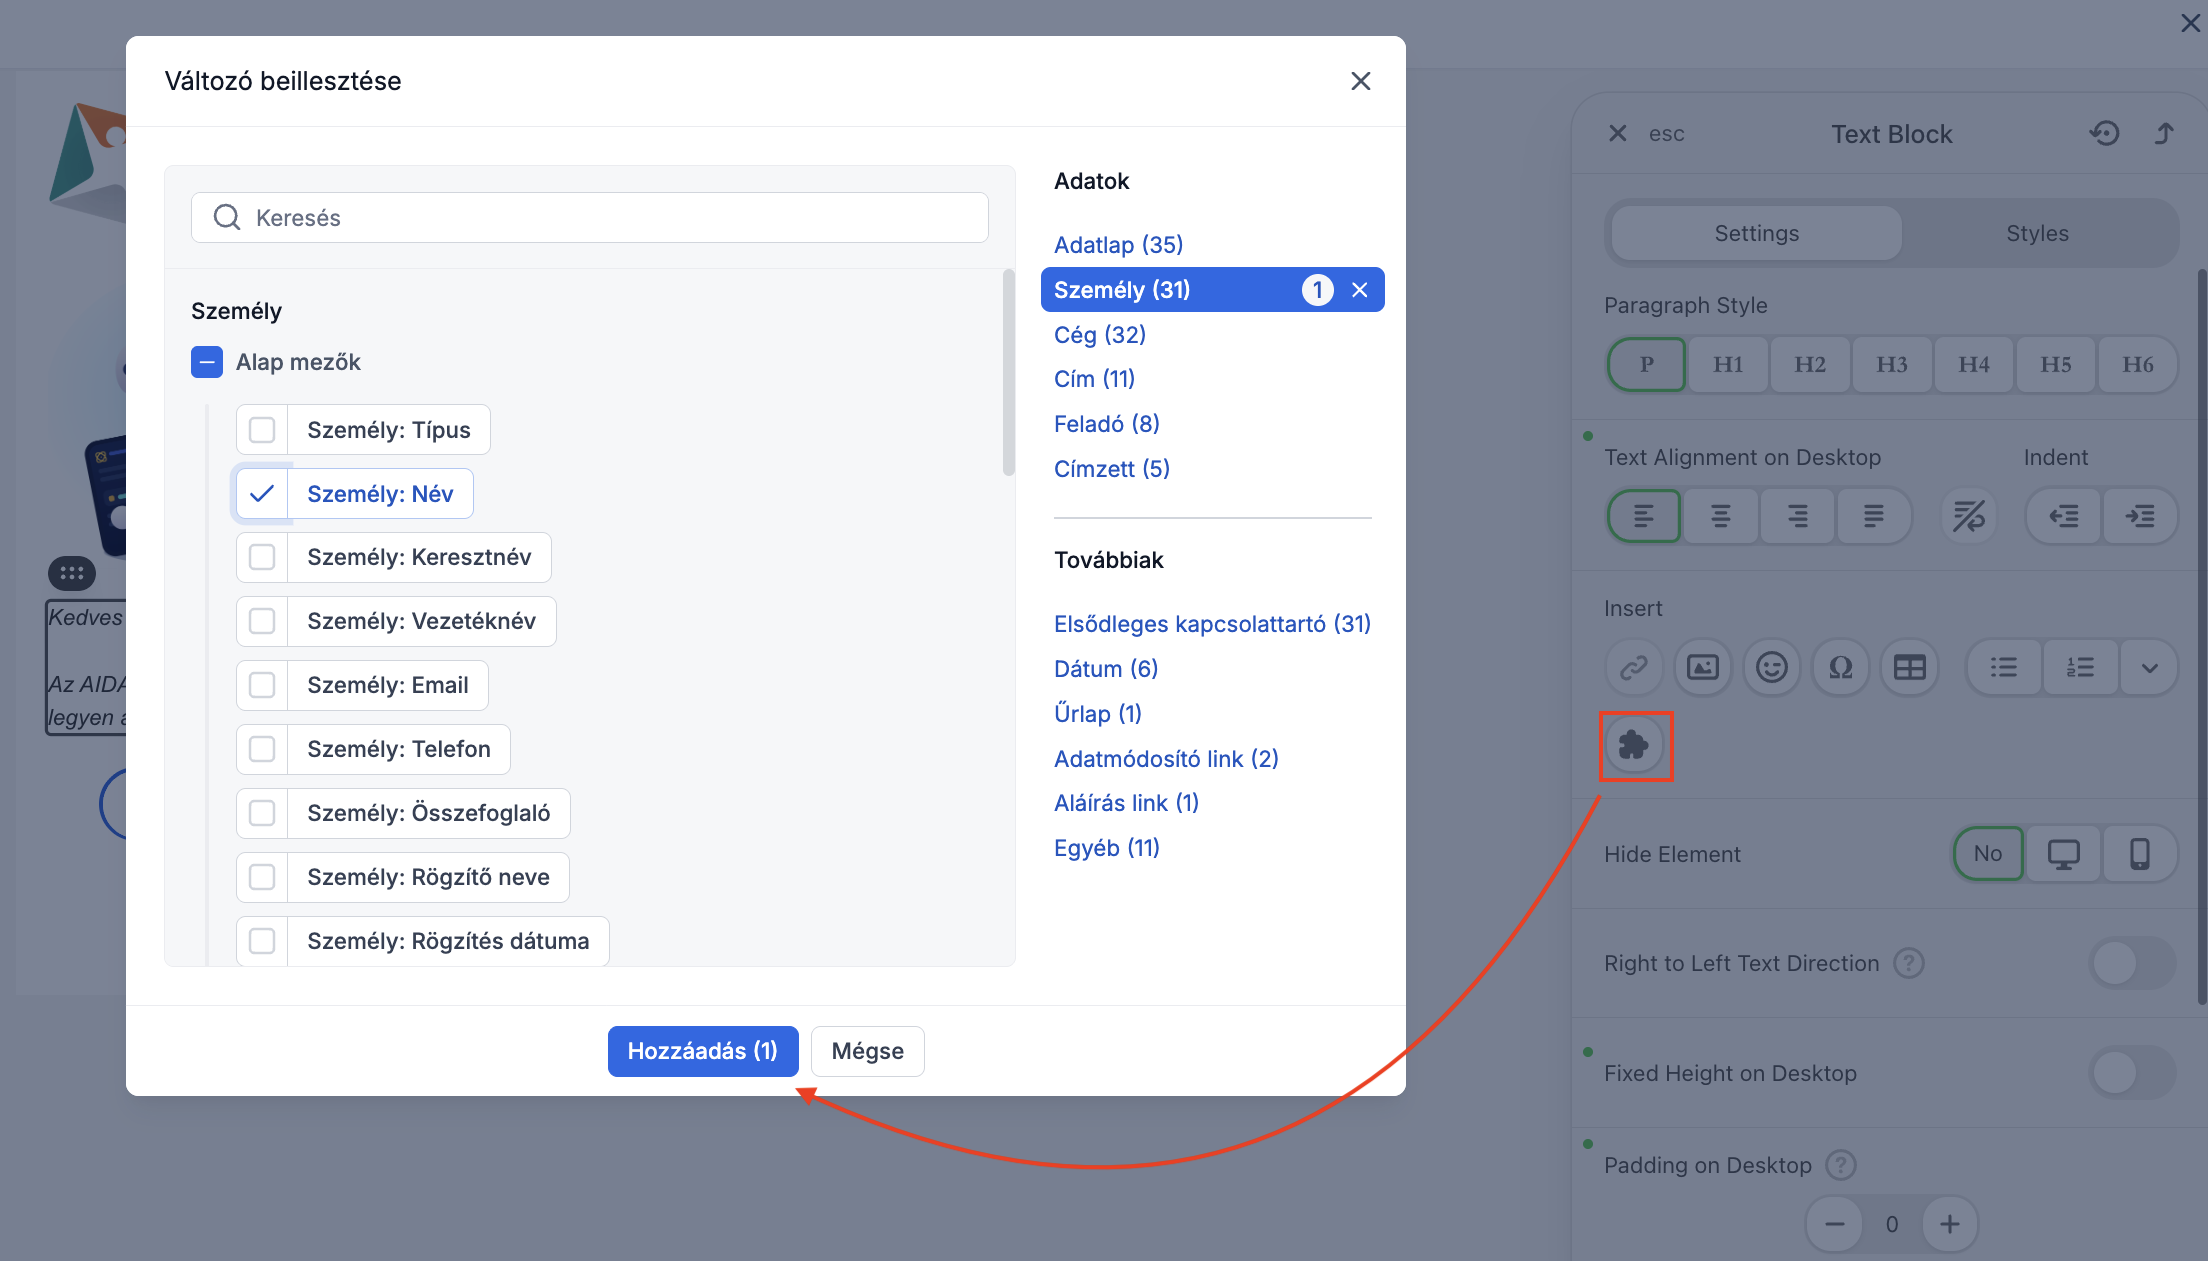Viewport: 2208px width, 1261px height.
Task: Open help for Padding on Desktop
Action: (x=1841, y=1165)
